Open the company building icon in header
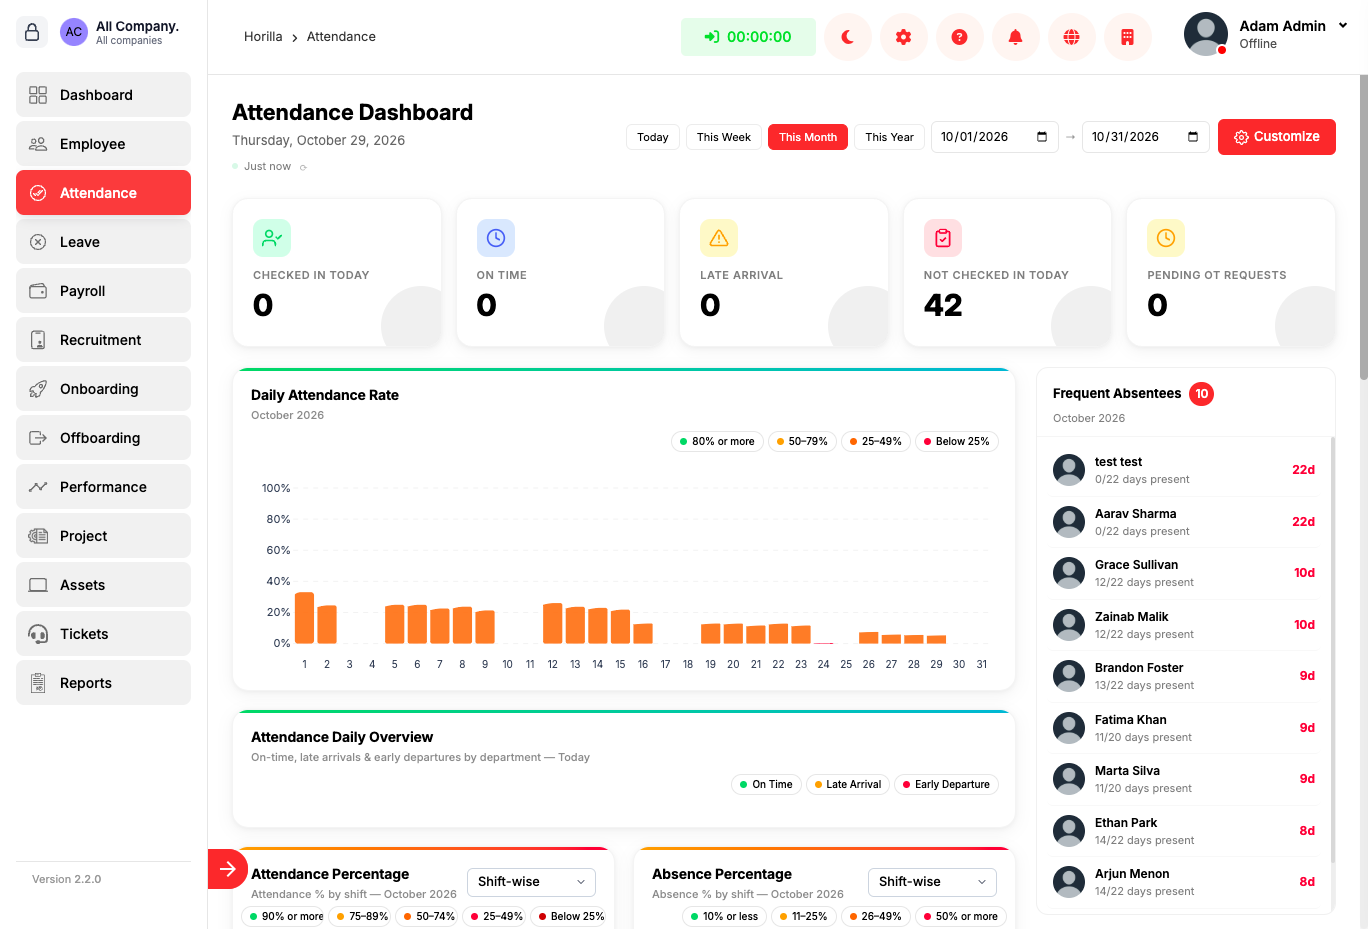Viewport: 1368px width, 929px height. pos(1128,37)
